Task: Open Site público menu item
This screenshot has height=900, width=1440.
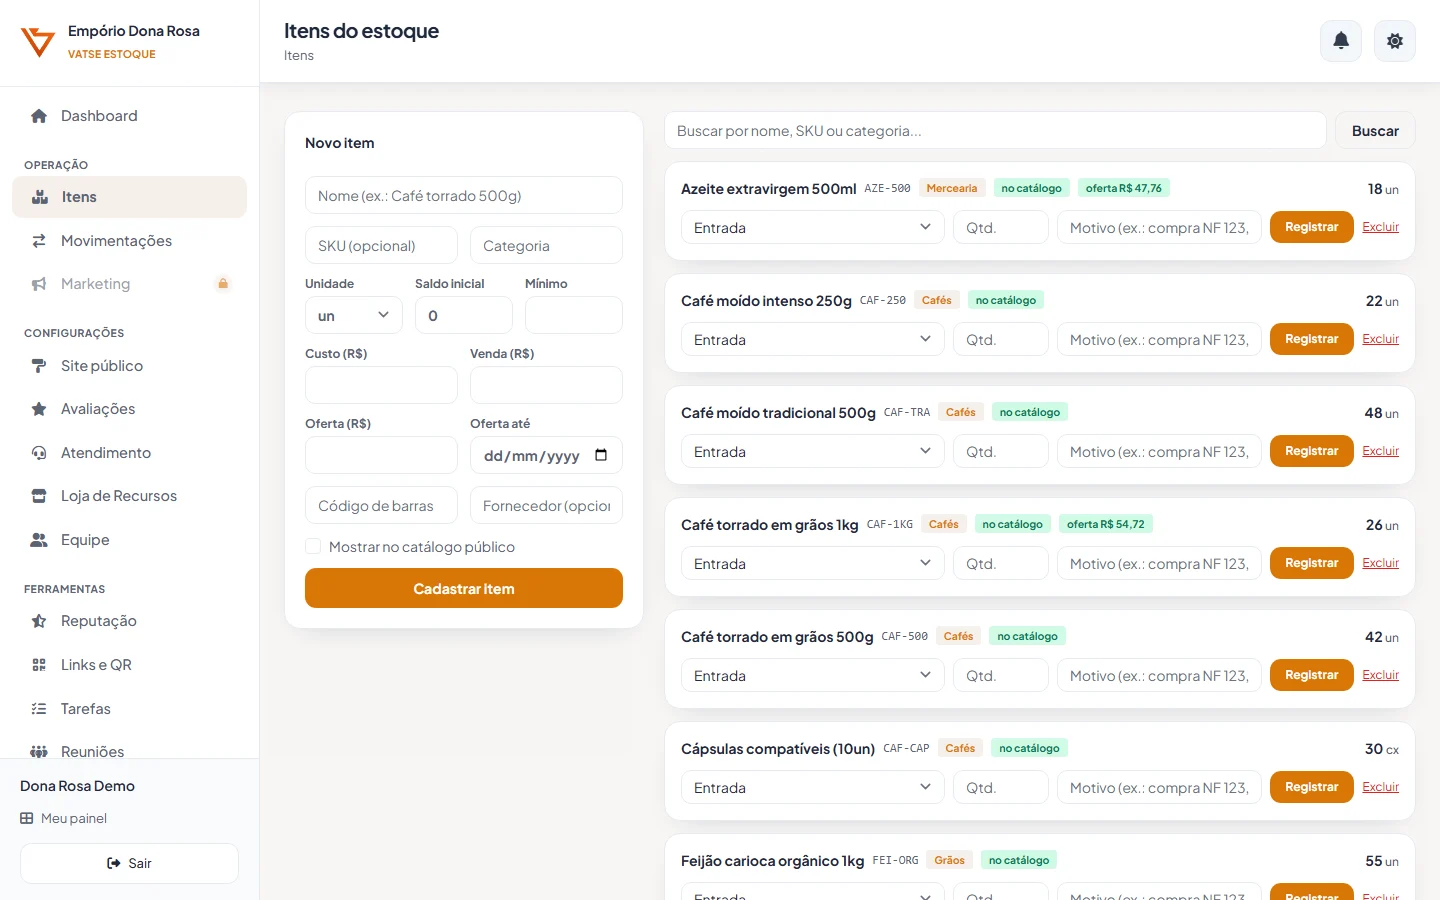Action: 129,366
